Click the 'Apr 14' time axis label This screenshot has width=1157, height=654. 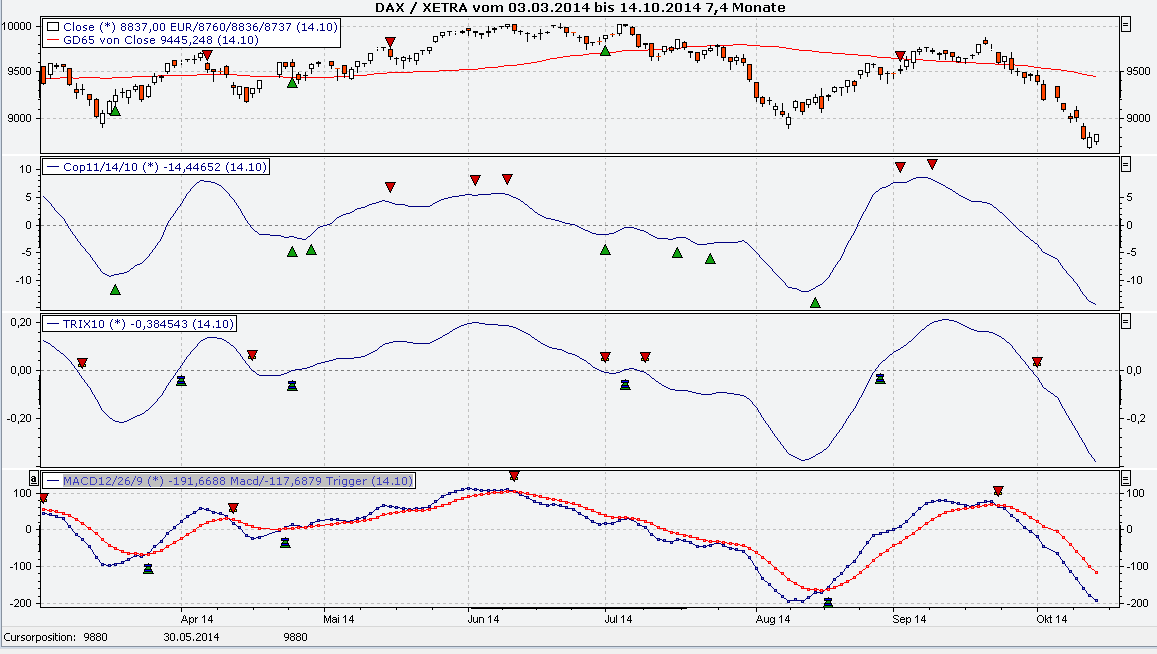coord(197,619)
